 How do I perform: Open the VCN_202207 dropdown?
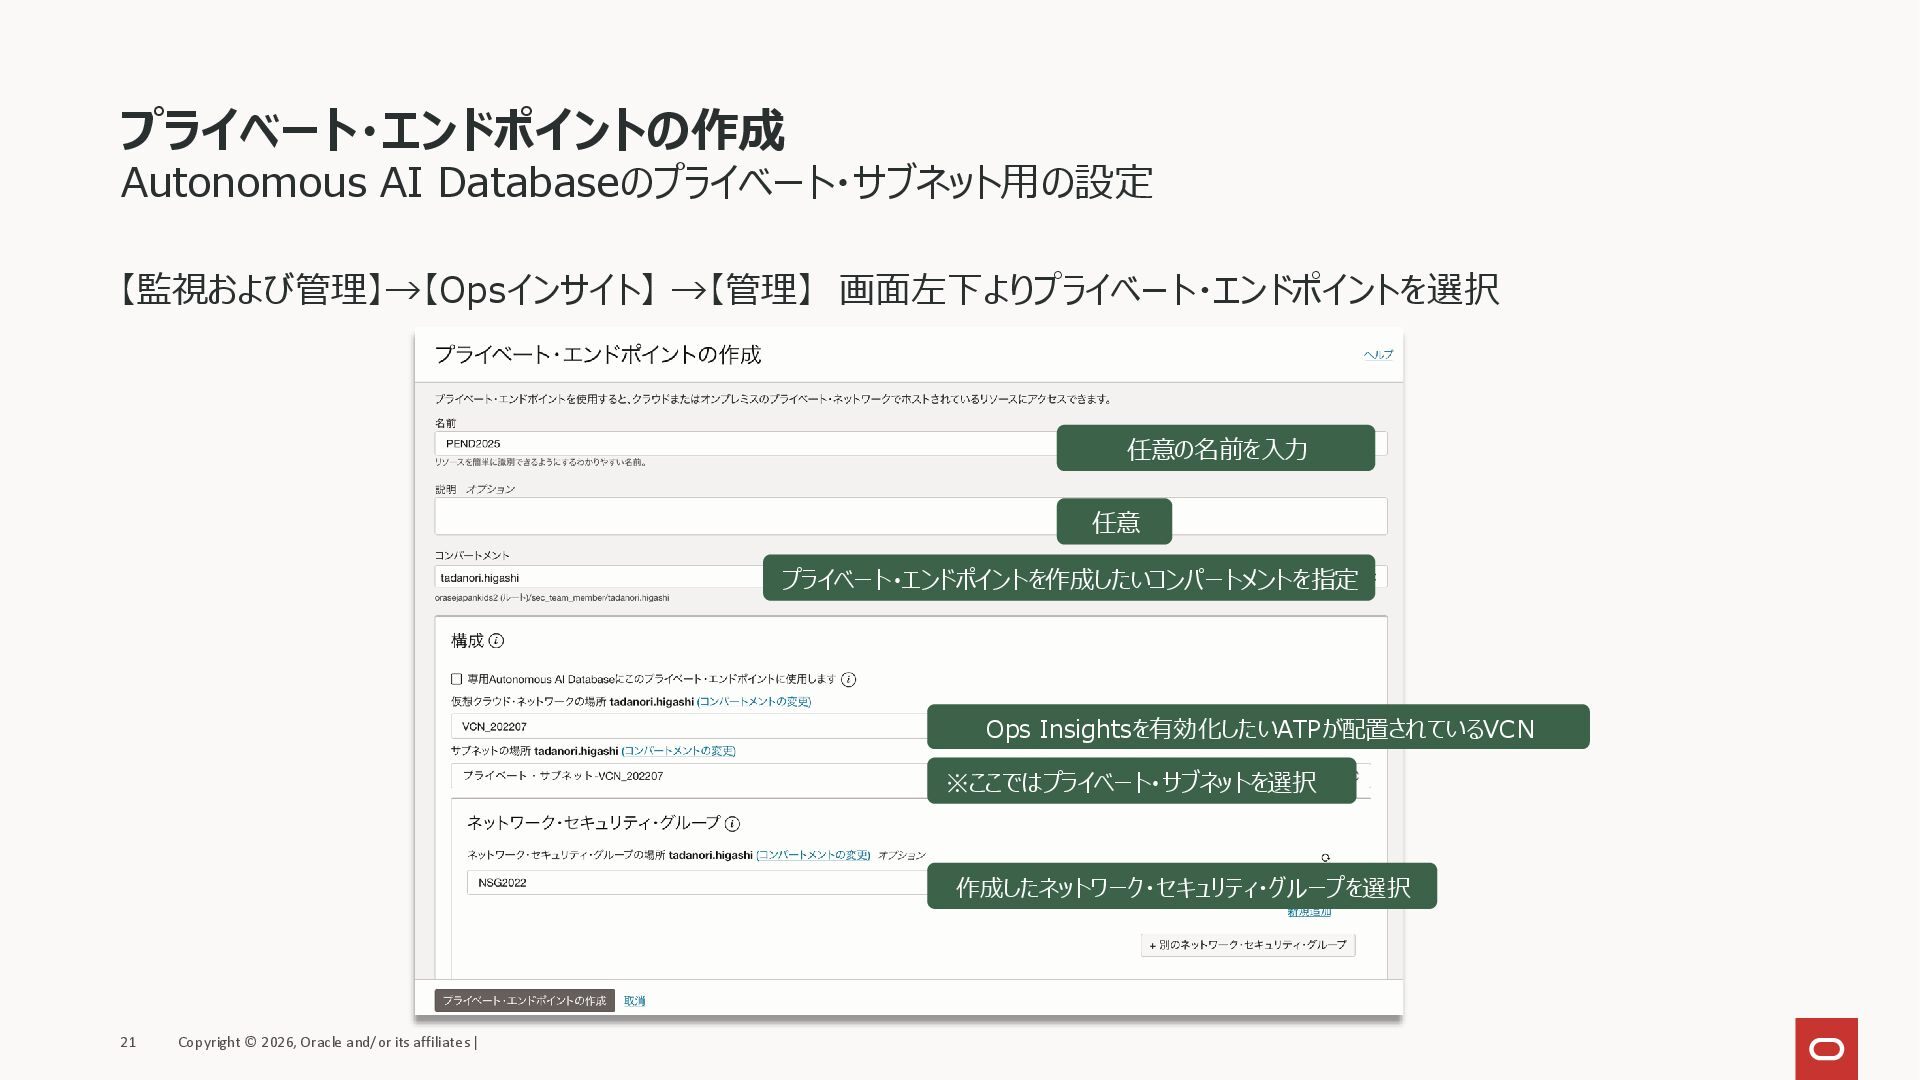pos(688,727)
